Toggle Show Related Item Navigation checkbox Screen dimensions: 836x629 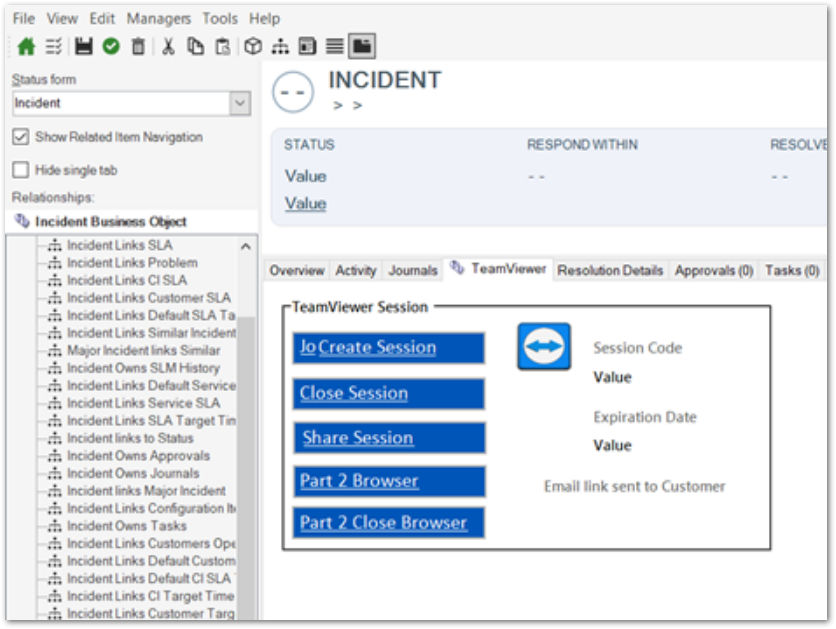pyautogui.click(x=21, y=137)
